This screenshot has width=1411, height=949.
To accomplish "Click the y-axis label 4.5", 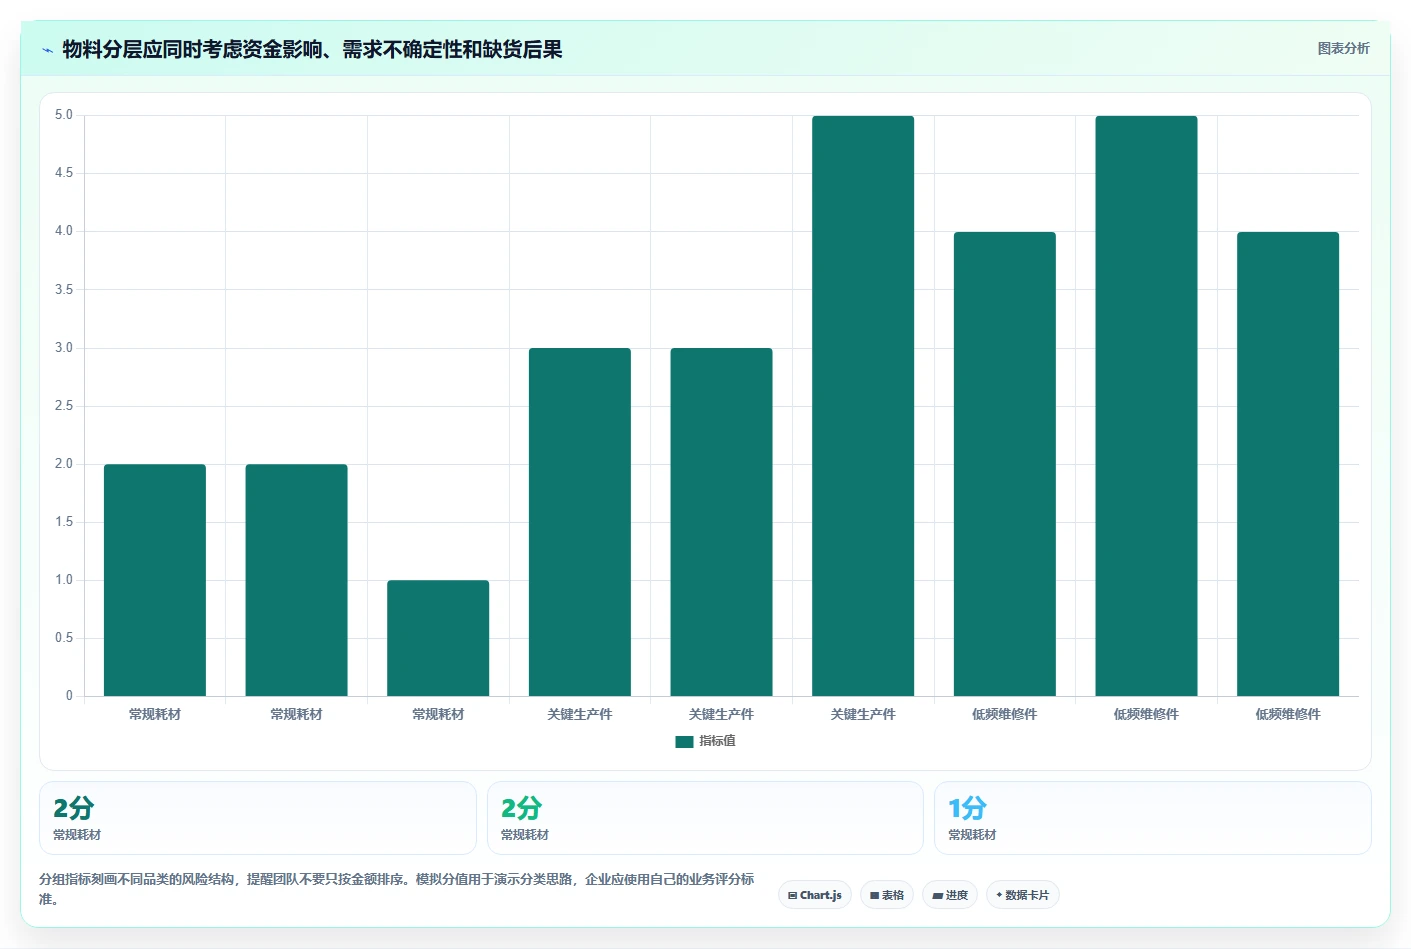I will [x=64, y=173].
